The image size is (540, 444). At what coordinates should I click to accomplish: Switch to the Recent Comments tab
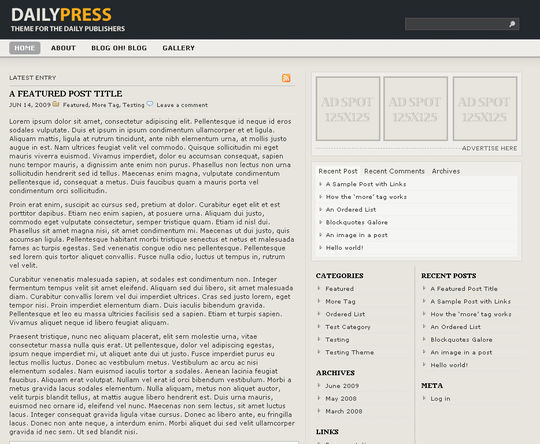[x=394, y=171]
